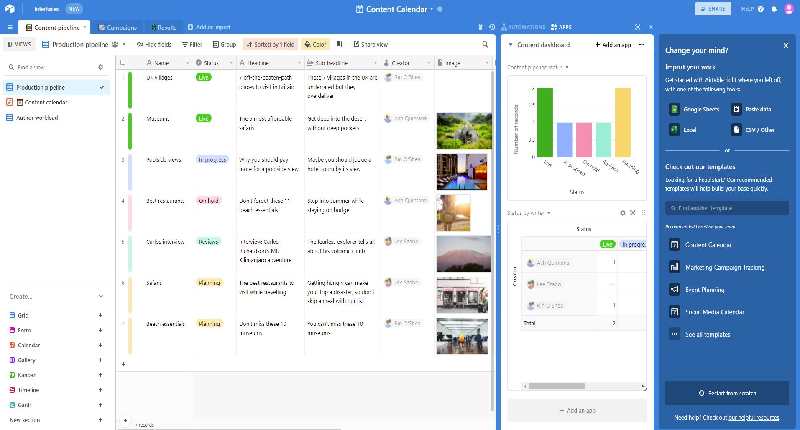
Task: Open the Name column header dropdown
Action: [187, 63]
